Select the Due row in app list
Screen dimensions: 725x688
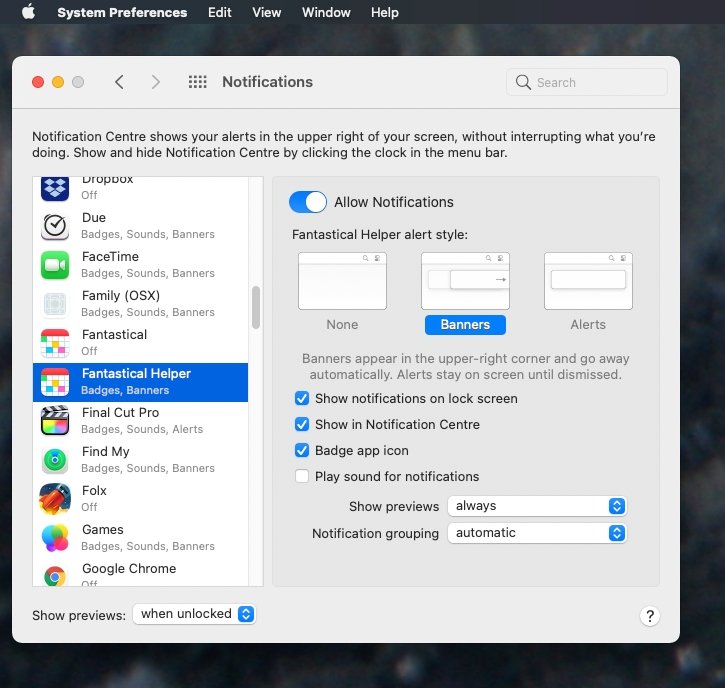pyautogui.click(x=141, y=227)
